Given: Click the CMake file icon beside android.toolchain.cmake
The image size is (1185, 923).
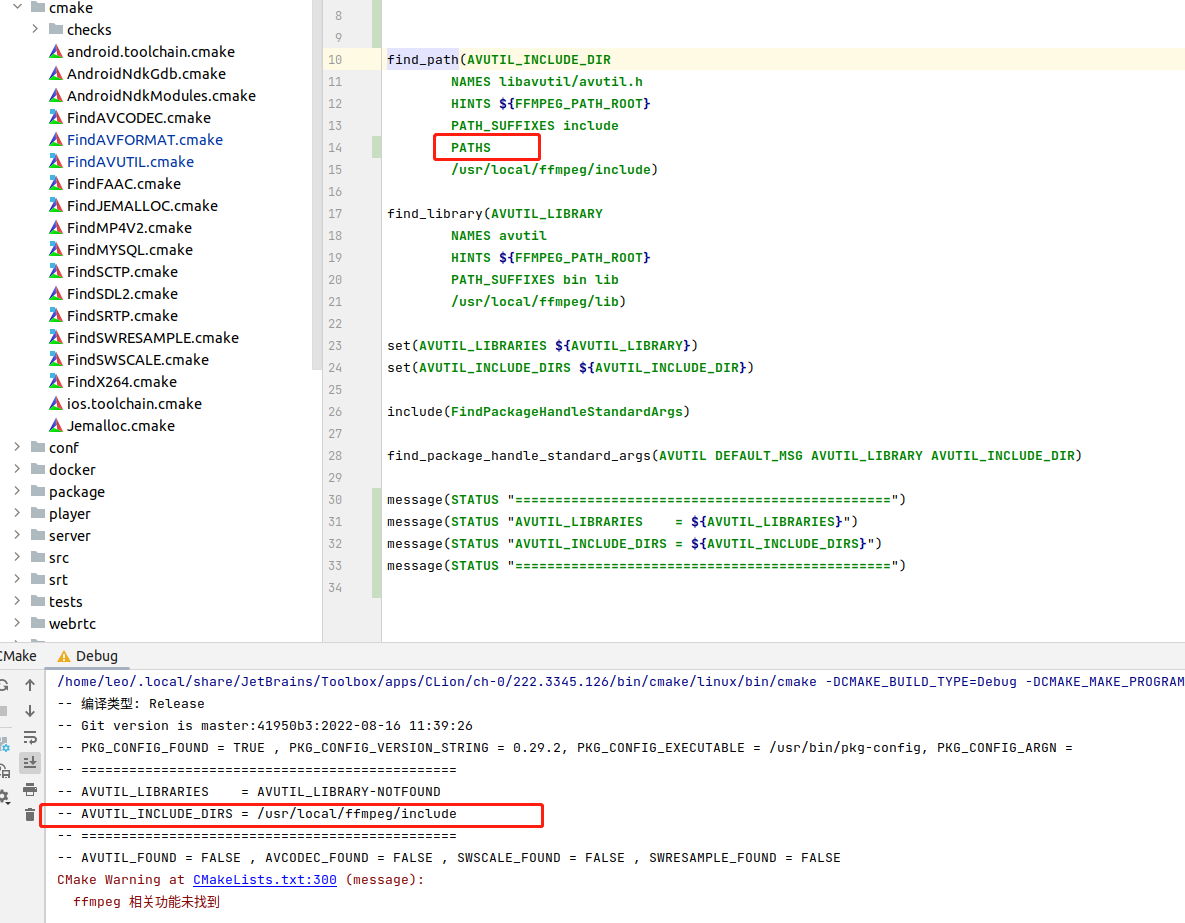Looking at the screenshot, I should pyautogui.click(x=55, y=51).
